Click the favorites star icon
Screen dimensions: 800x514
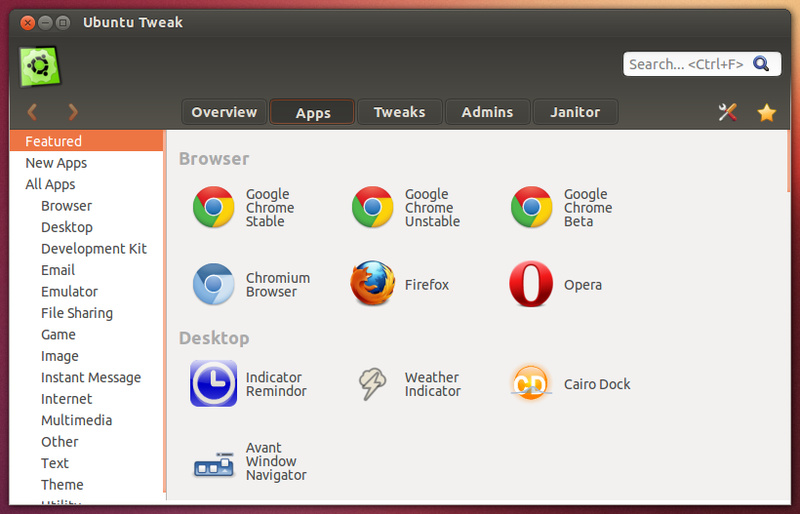(766, 112)
